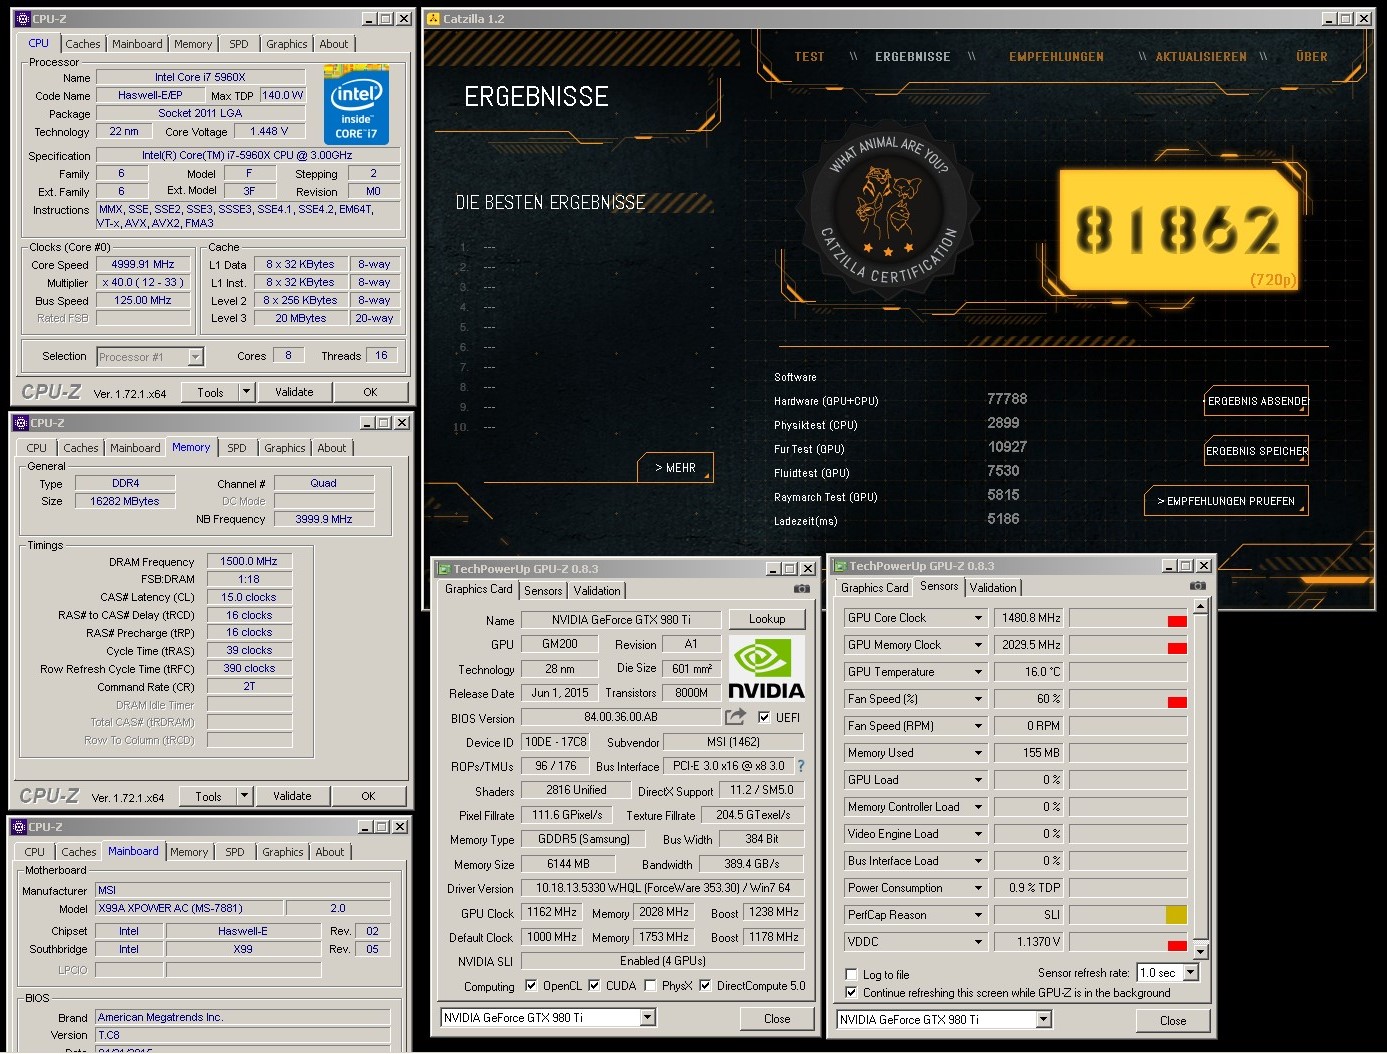This screenshot has height=1054, width=1387.
Task: Open Sensors tab in GPU-Z Graphics Card window
Action: (x=543, y=591)
